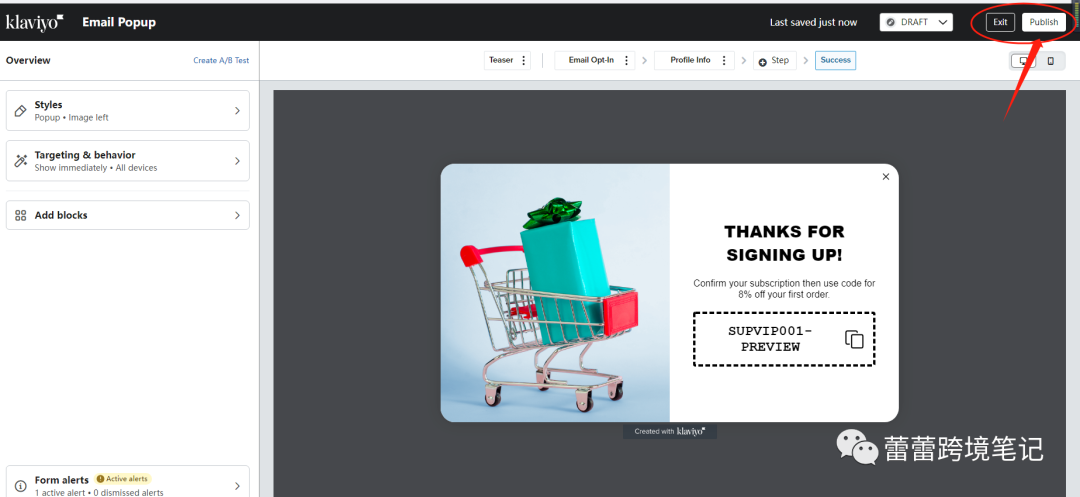Click the arrow after Profile Info
This screenshot has width=1080, height=497.
(x=744, y=61)
